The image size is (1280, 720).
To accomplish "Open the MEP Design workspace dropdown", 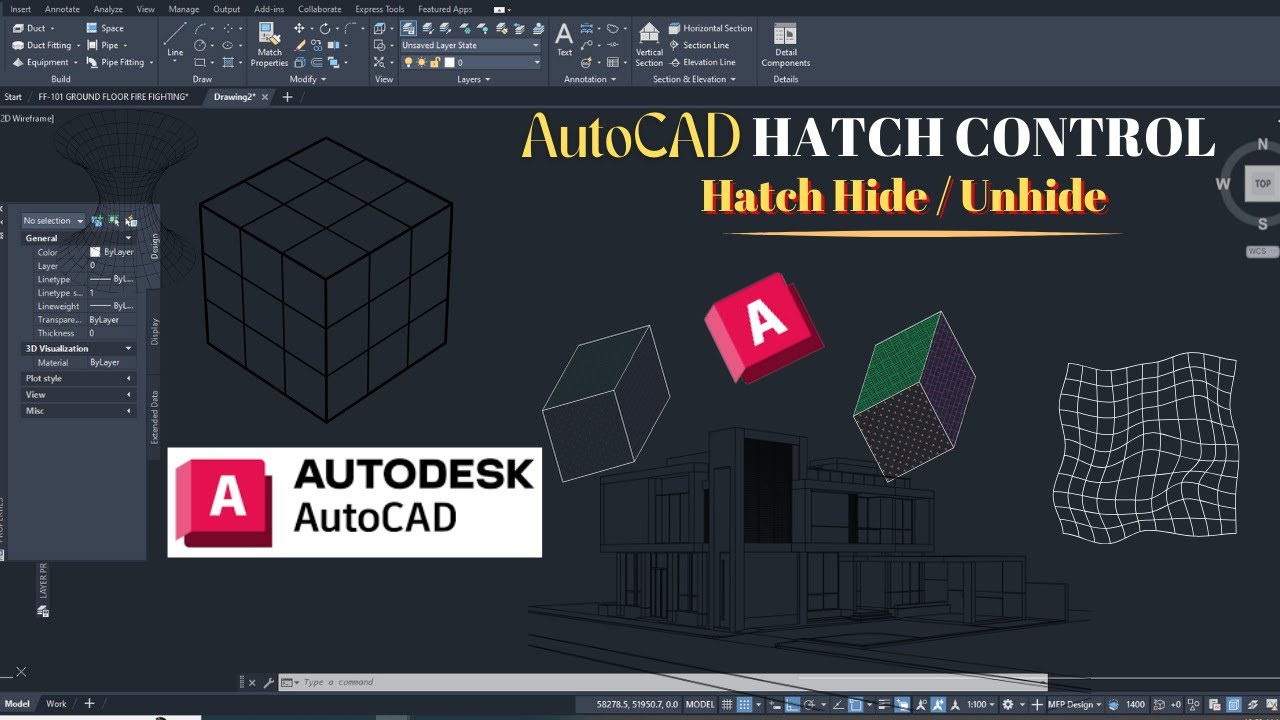I will (x=1075, y=705).
